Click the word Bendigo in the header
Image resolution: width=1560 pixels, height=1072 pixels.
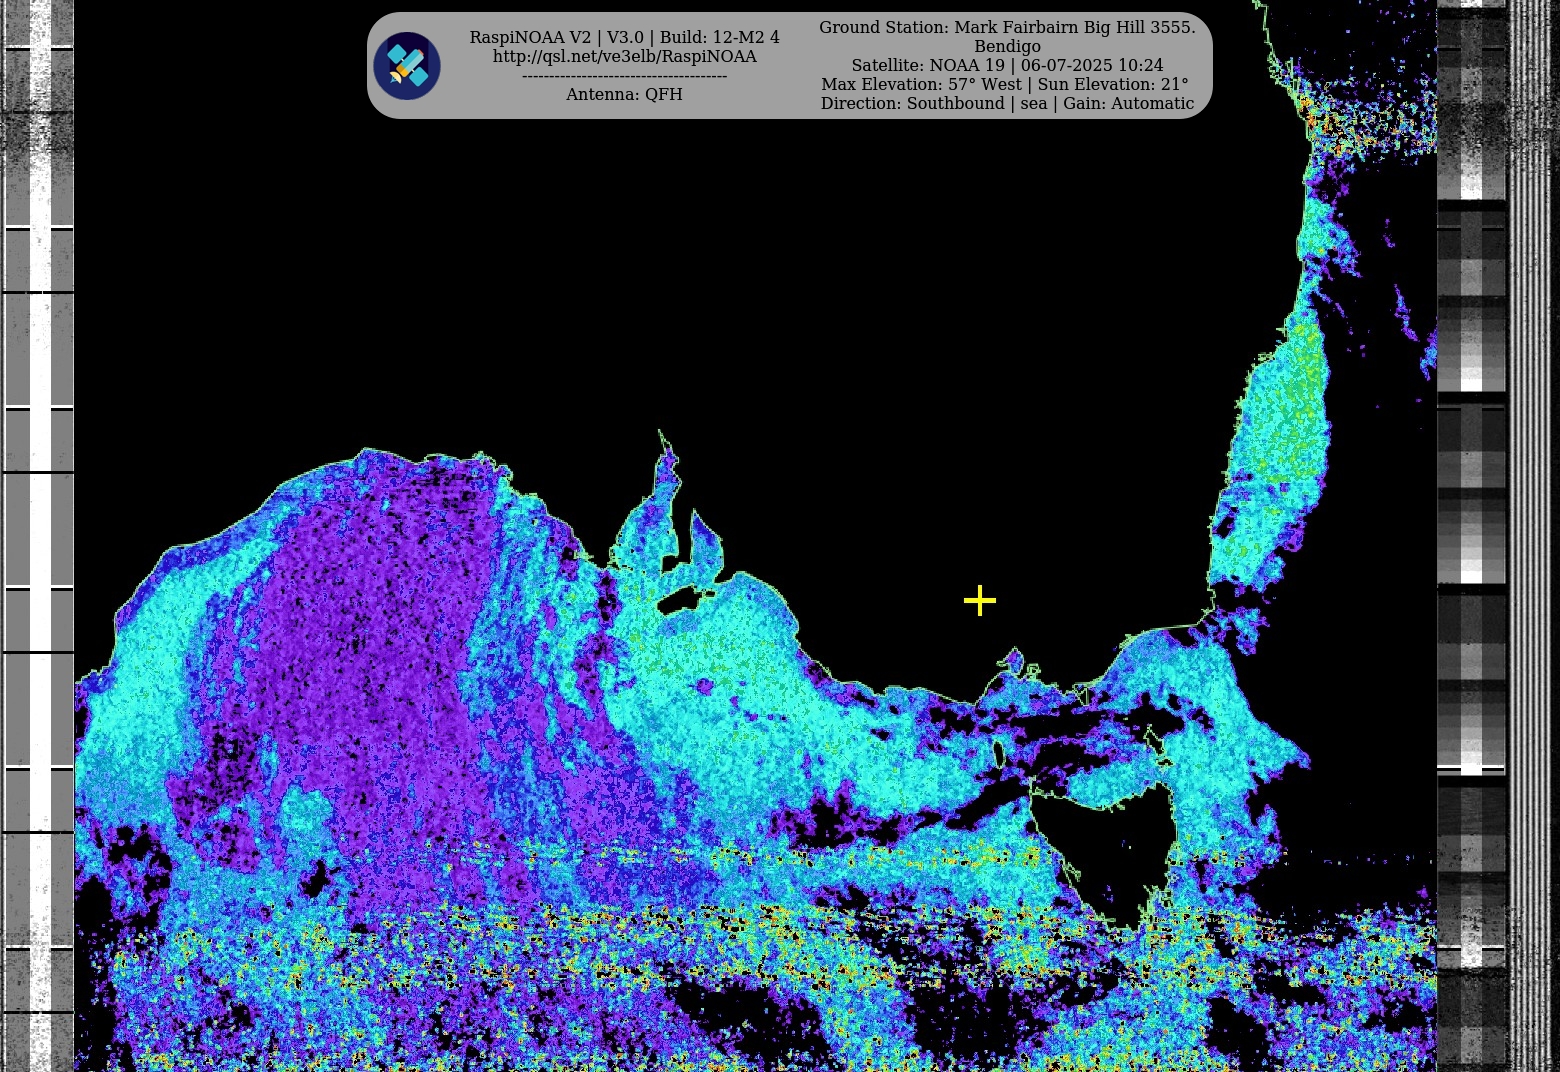1007,46
